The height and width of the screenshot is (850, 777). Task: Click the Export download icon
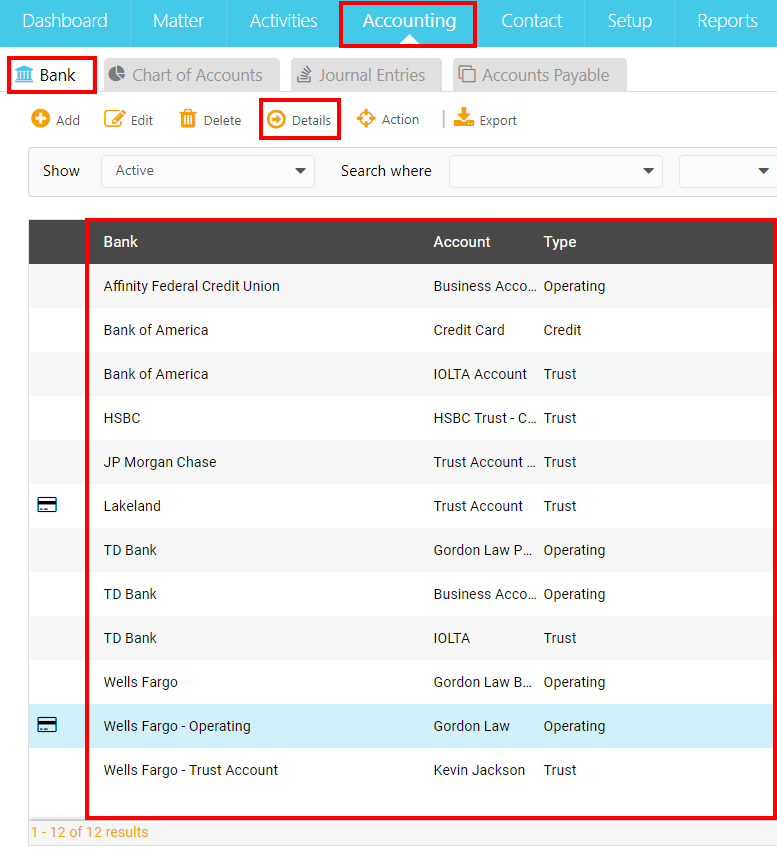[x=464, y=117]
